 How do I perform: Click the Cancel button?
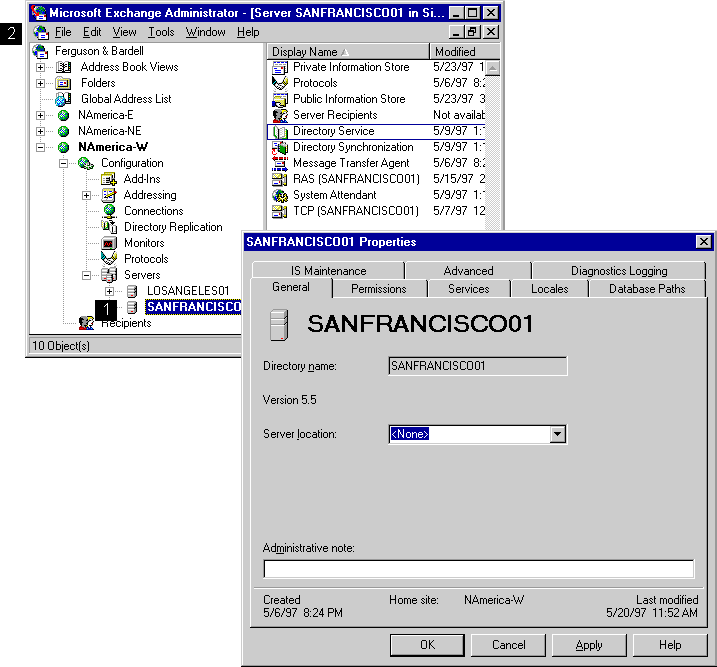click(508, 645)
